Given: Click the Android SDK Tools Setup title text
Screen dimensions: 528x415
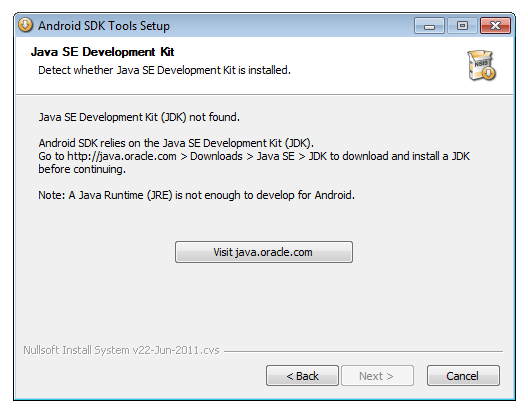Looking at the screenshot, I should point(104,26).
